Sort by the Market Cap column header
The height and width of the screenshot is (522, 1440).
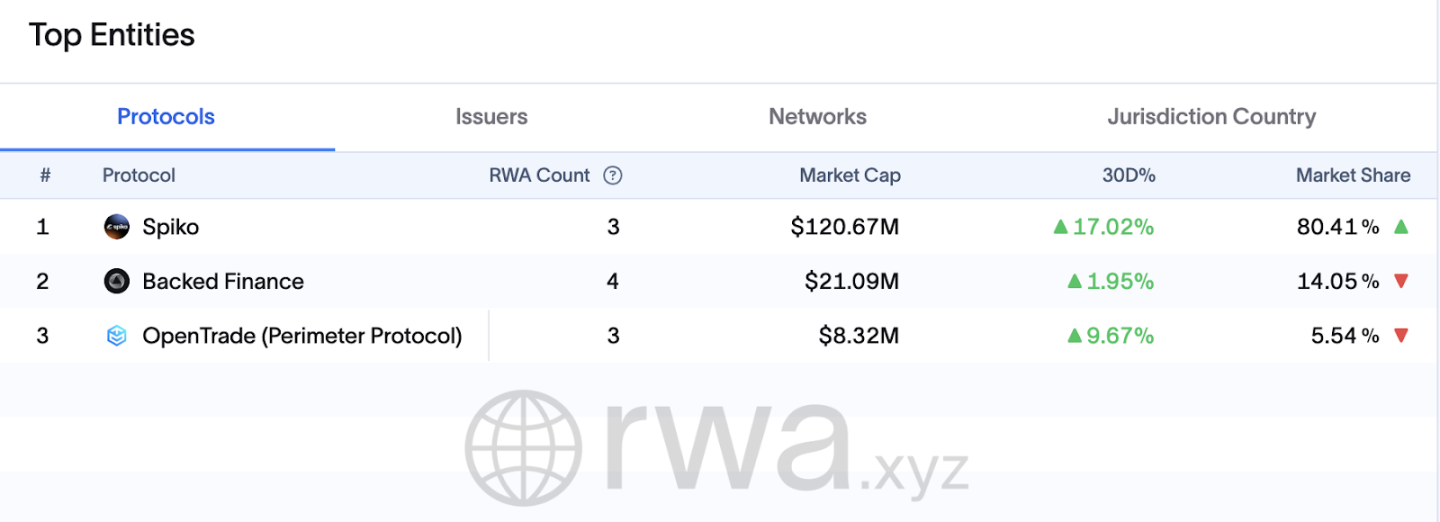tap(850, 175)
